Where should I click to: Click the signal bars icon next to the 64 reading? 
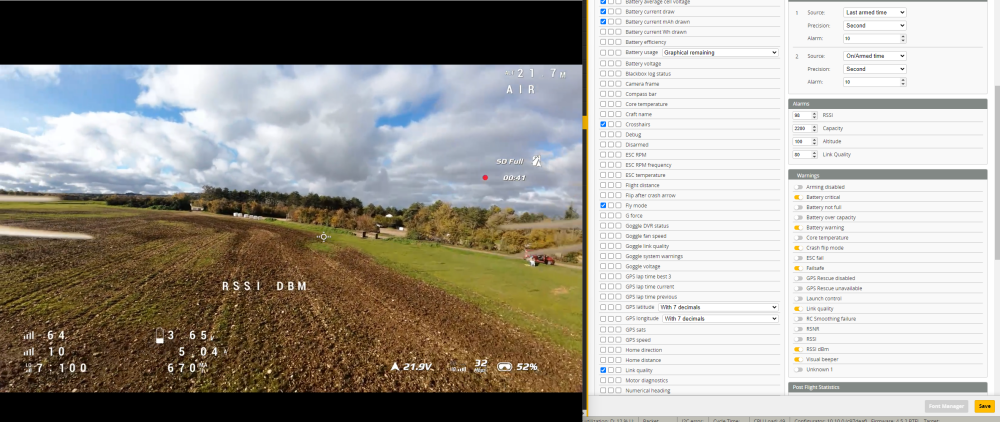(x=29, y=336)
